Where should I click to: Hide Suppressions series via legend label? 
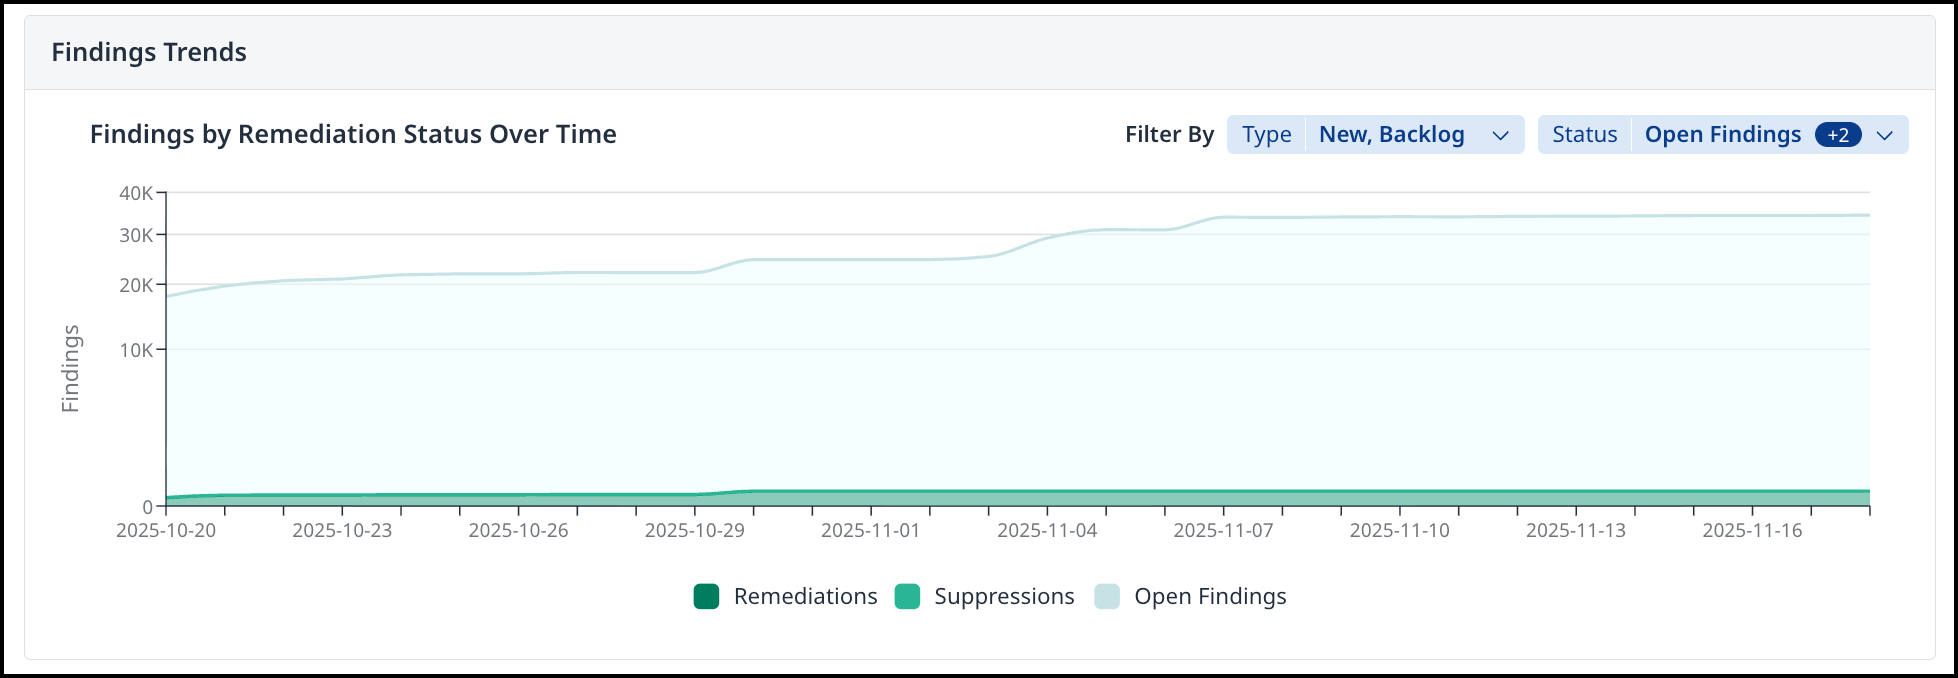click(1004, 597)
